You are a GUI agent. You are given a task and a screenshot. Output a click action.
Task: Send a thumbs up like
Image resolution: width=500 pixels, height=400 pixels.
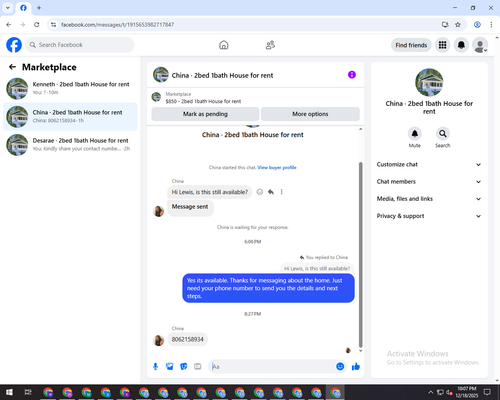(356, 367)
